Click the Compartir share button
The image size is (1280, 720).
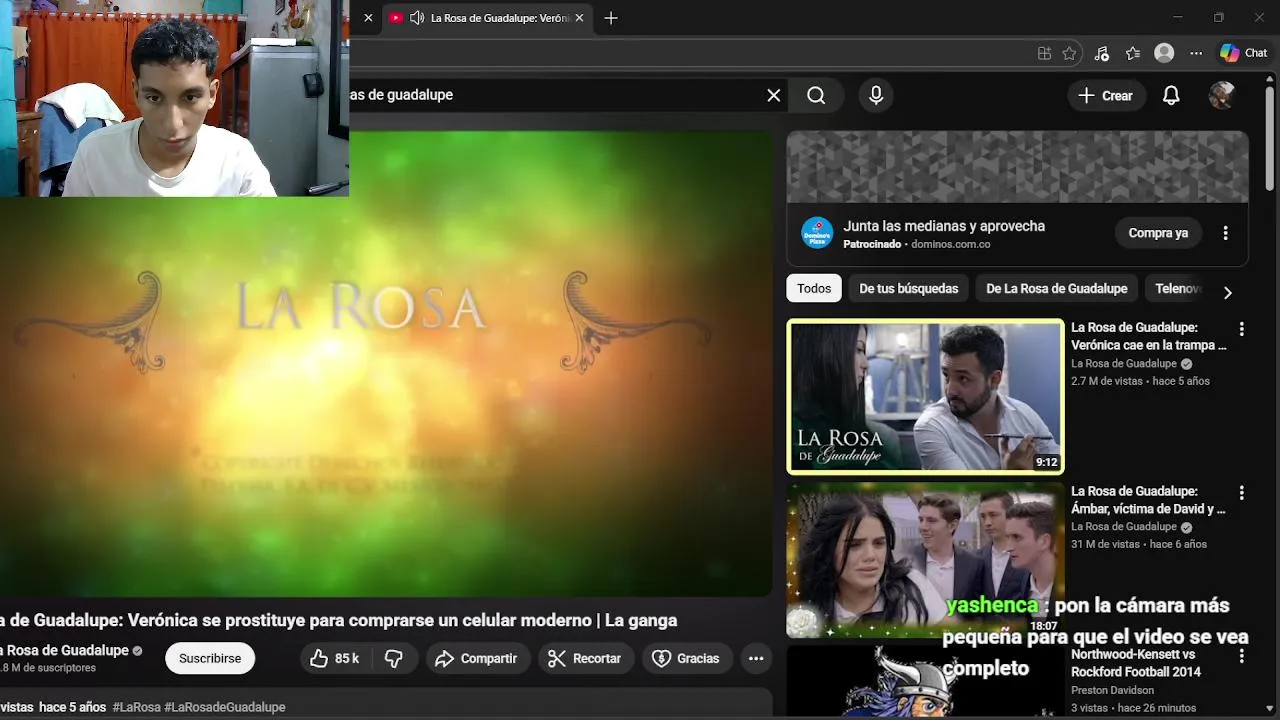(477, 658)
